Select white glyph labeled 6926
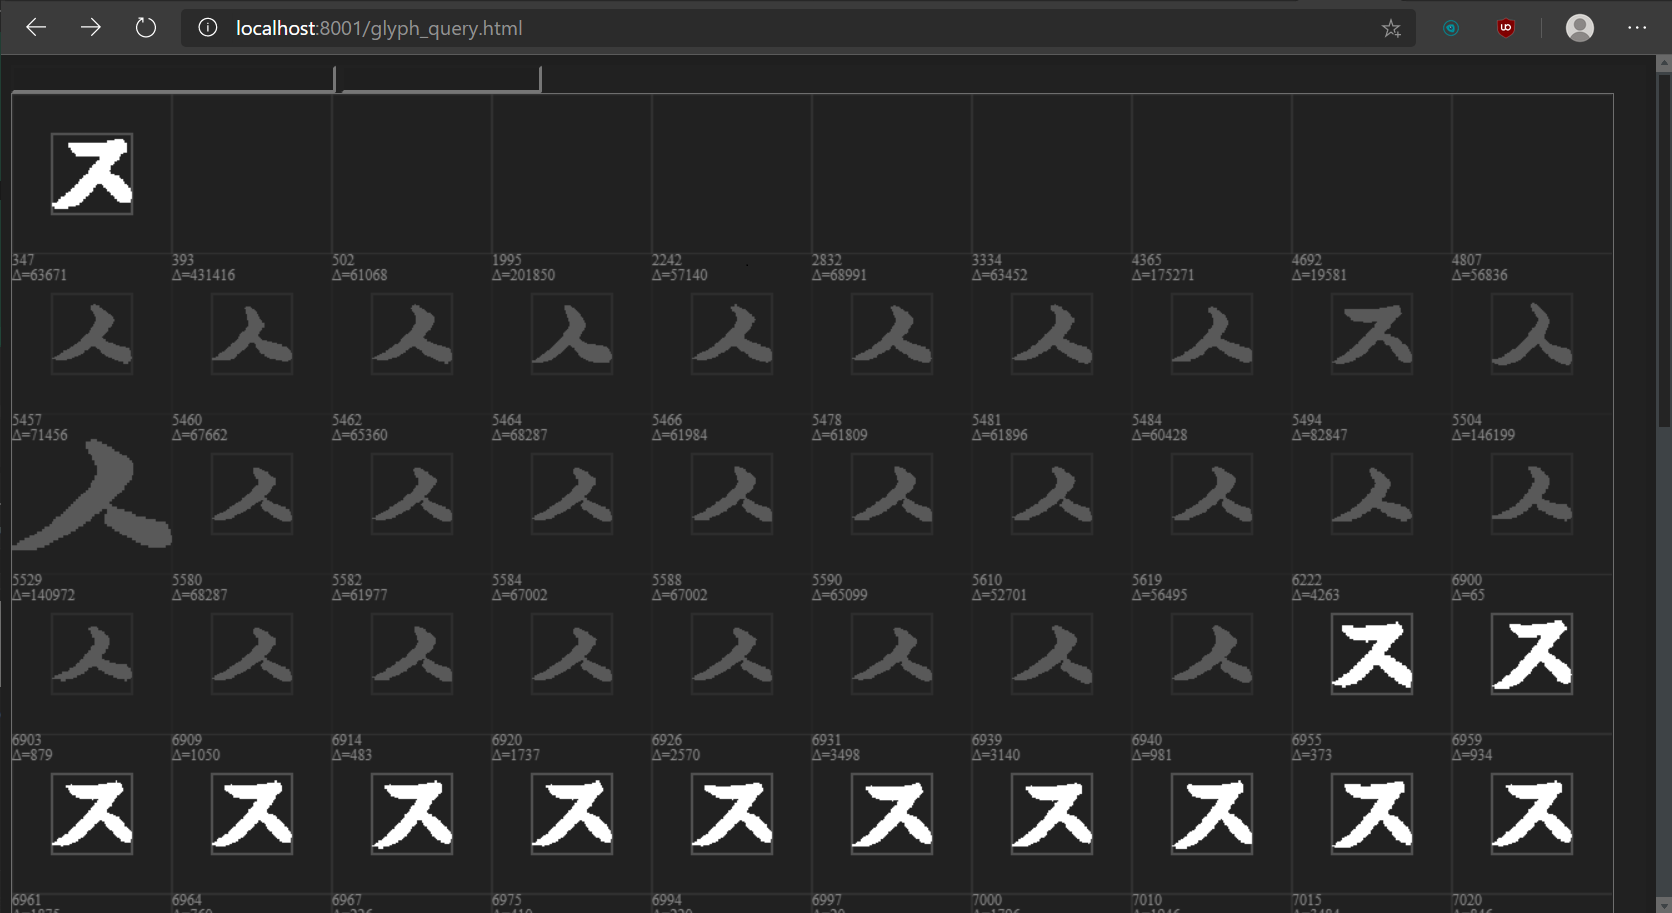This screenshot has height=913, width=1672. pos(732,814)
